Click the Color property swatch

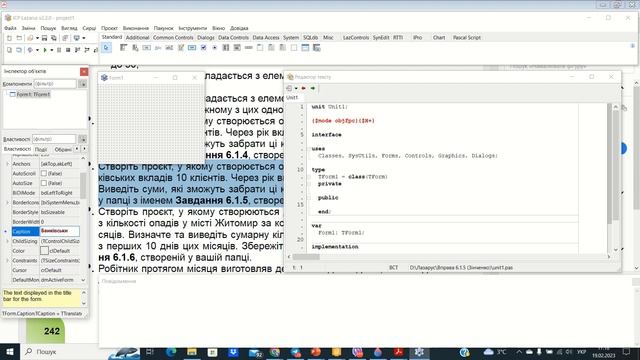(x=44, y=251)
